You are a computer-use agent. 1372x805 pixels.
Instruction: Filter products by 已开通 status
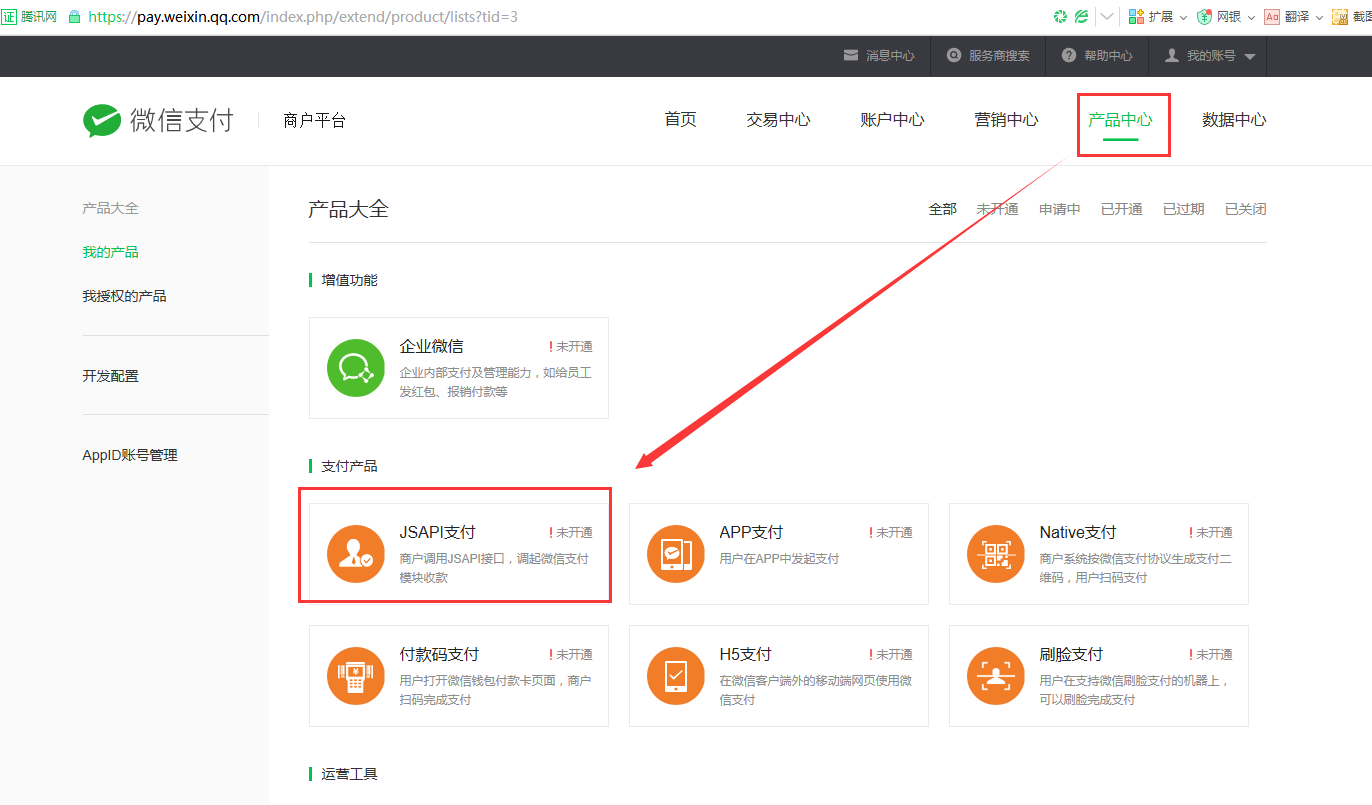point(1121,209)
